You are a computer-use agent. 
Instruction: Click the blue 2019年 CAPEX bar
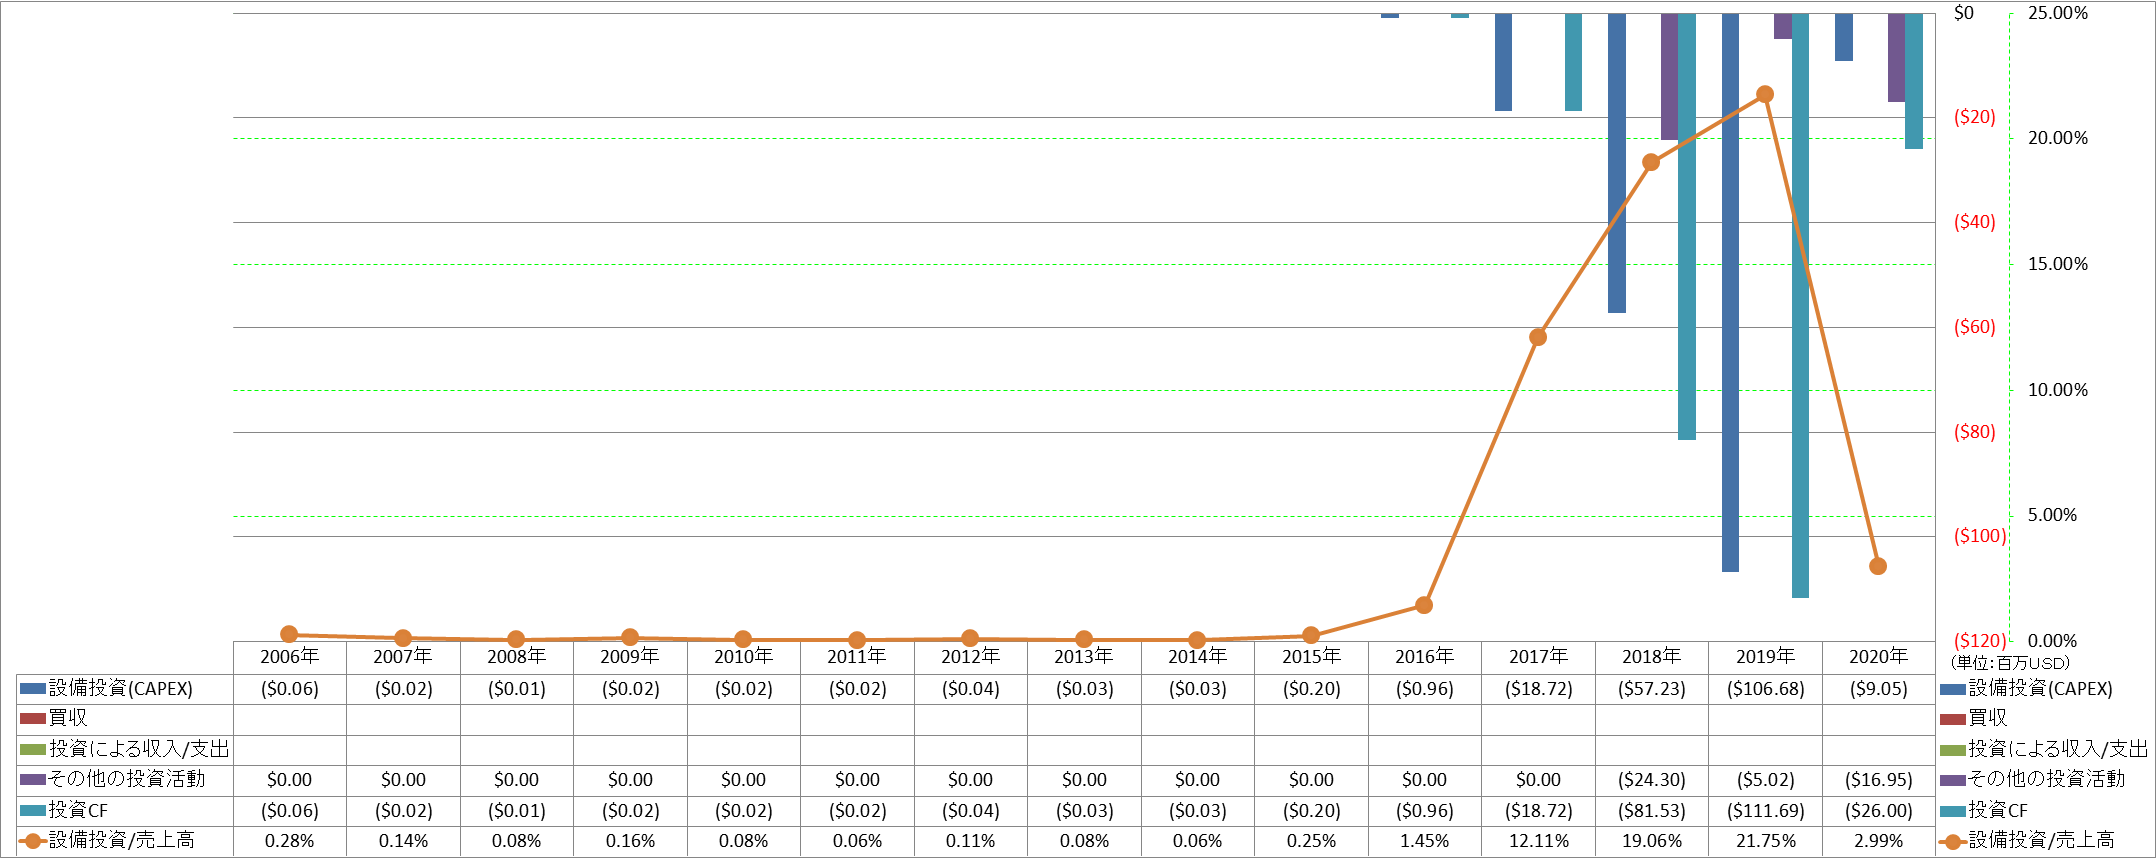tap(1730, 292)
